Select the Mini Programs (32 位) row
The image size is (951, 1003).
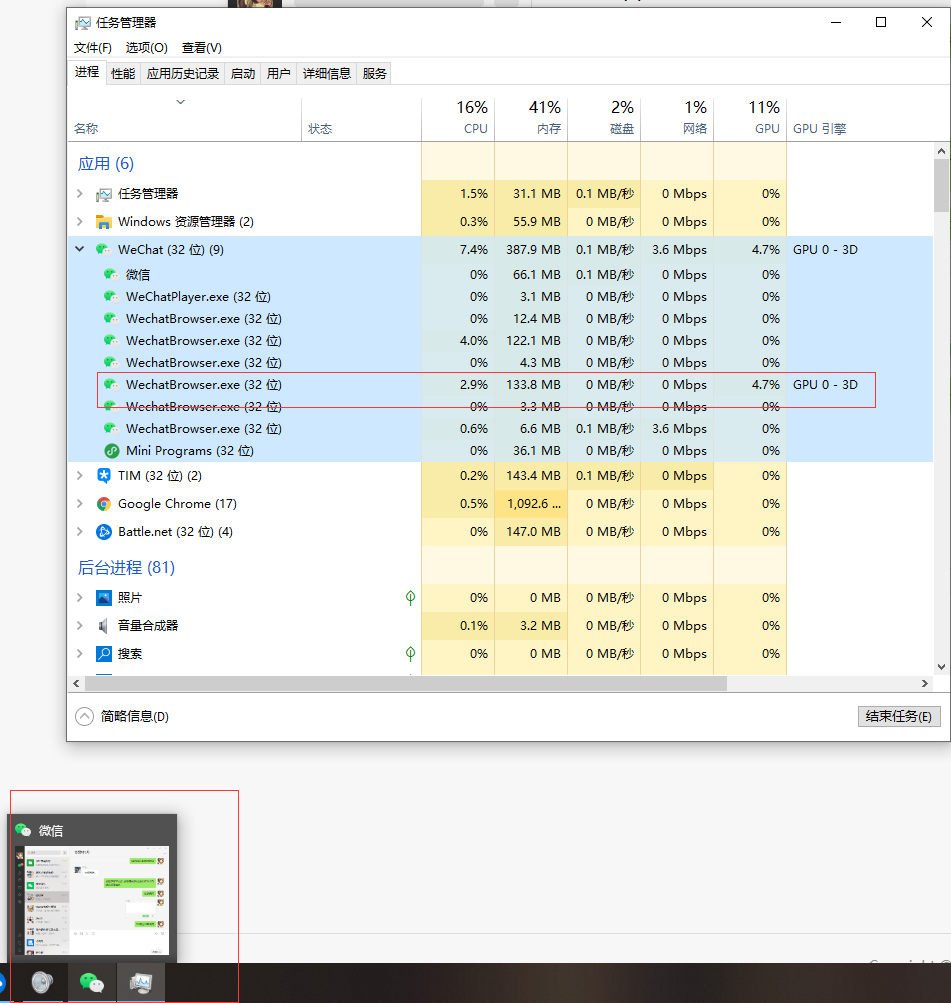pyautogui.click(x=500, y=451)
